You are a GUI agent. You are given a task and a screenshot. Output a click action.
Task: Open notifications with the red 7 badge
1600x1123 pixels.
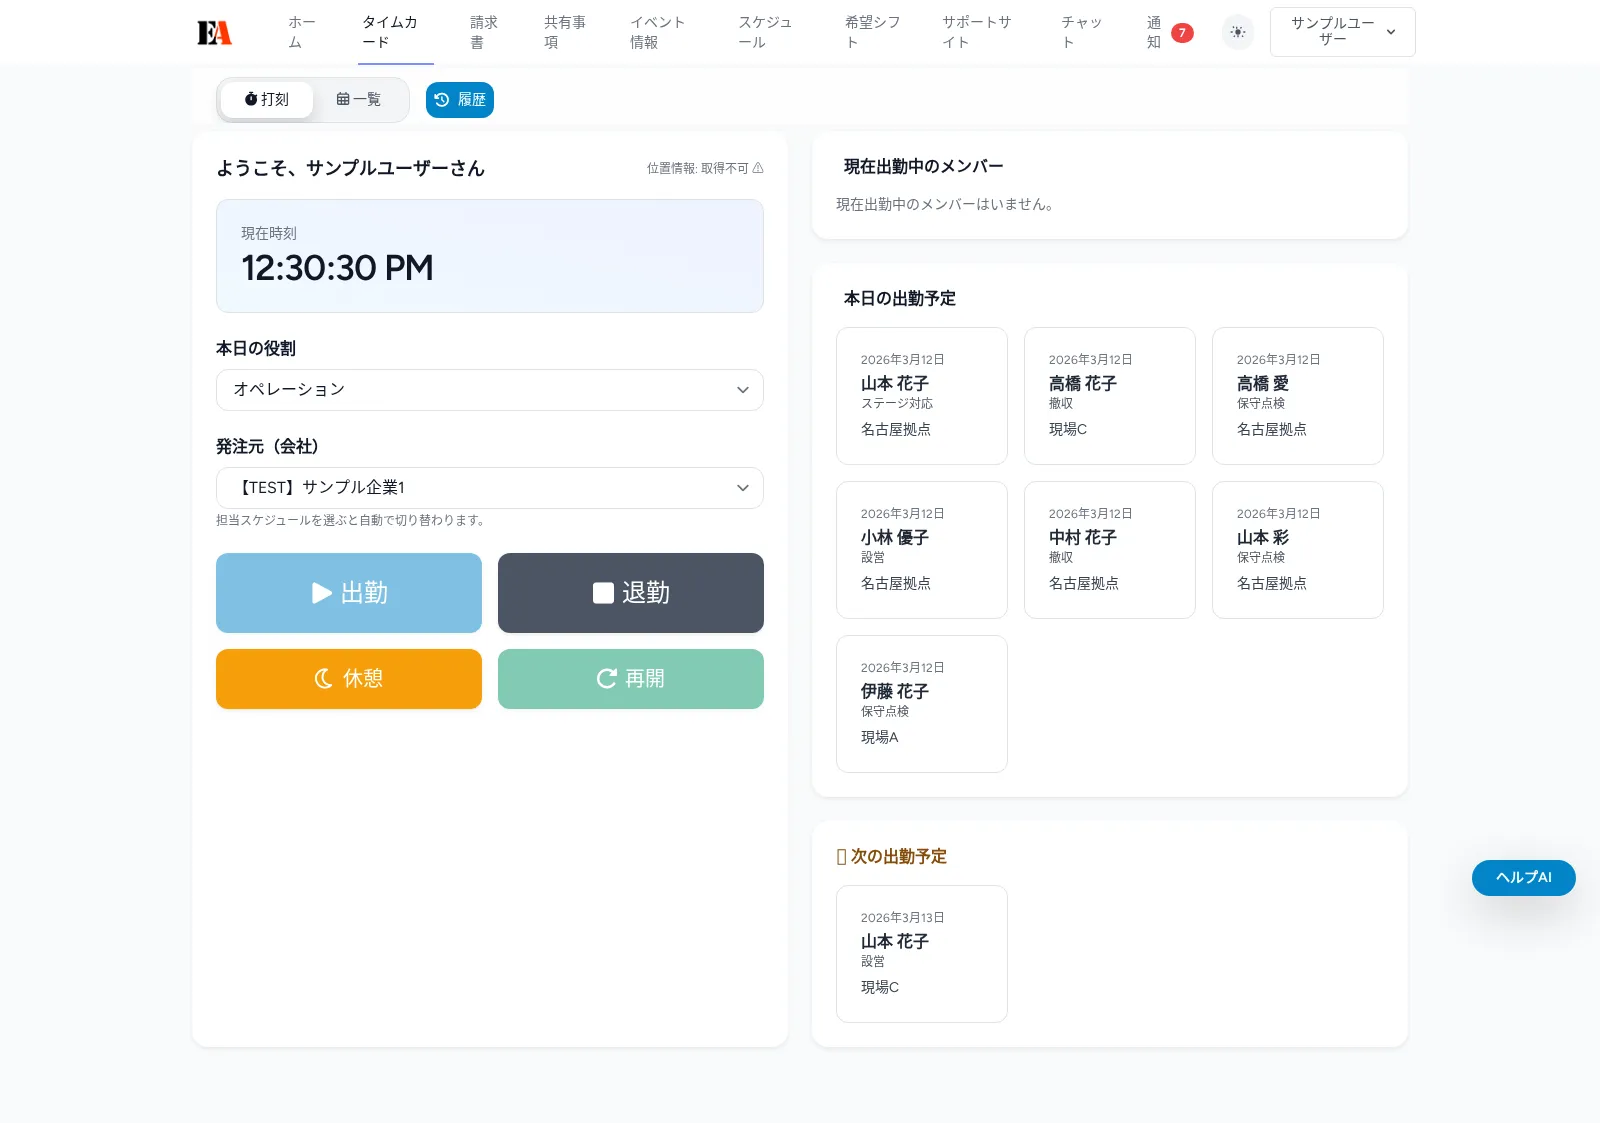[1168, 32]
